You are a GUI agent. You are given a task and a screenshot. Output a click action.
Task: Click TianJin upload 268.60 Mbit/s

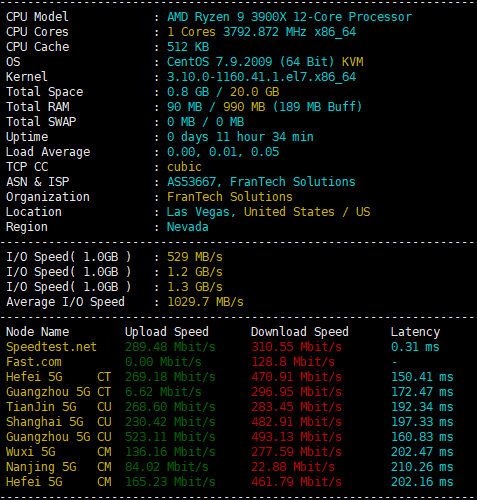170,407
